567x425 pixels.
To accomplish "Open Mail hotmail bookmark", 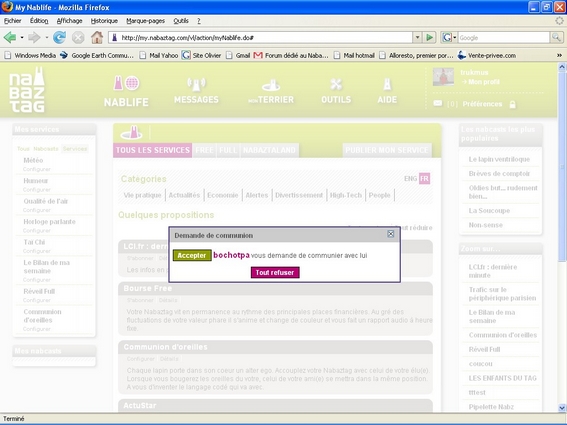I will pyautogui.click(x=354, y=55).
